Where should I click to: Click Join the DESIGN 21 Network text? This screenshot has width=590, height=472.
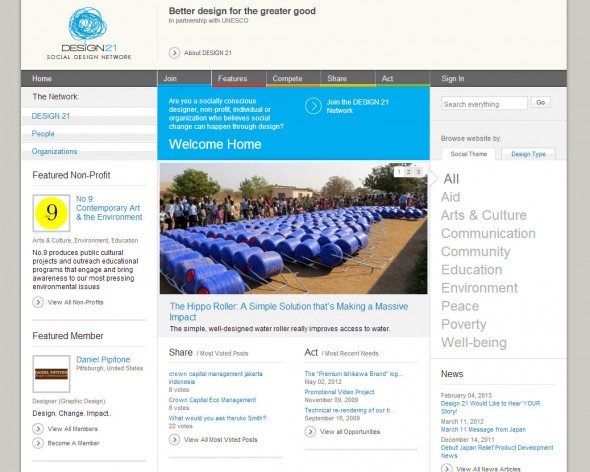357,106
